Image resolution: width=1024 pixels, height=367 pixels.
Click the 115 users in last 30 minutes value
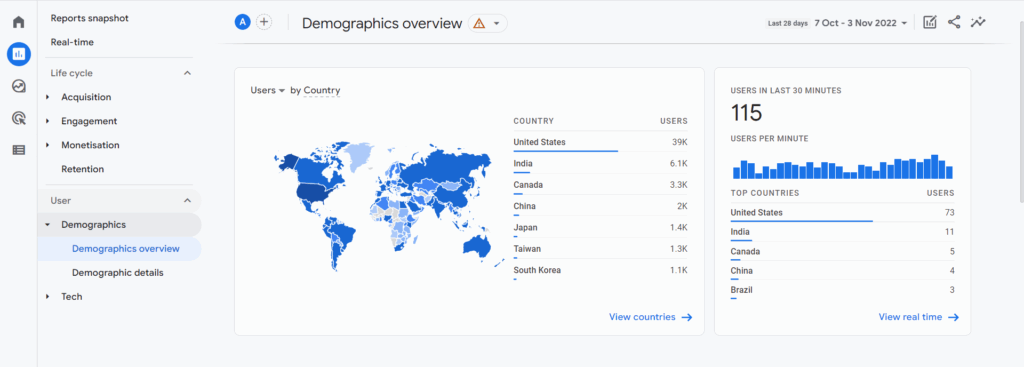(746, 114)
